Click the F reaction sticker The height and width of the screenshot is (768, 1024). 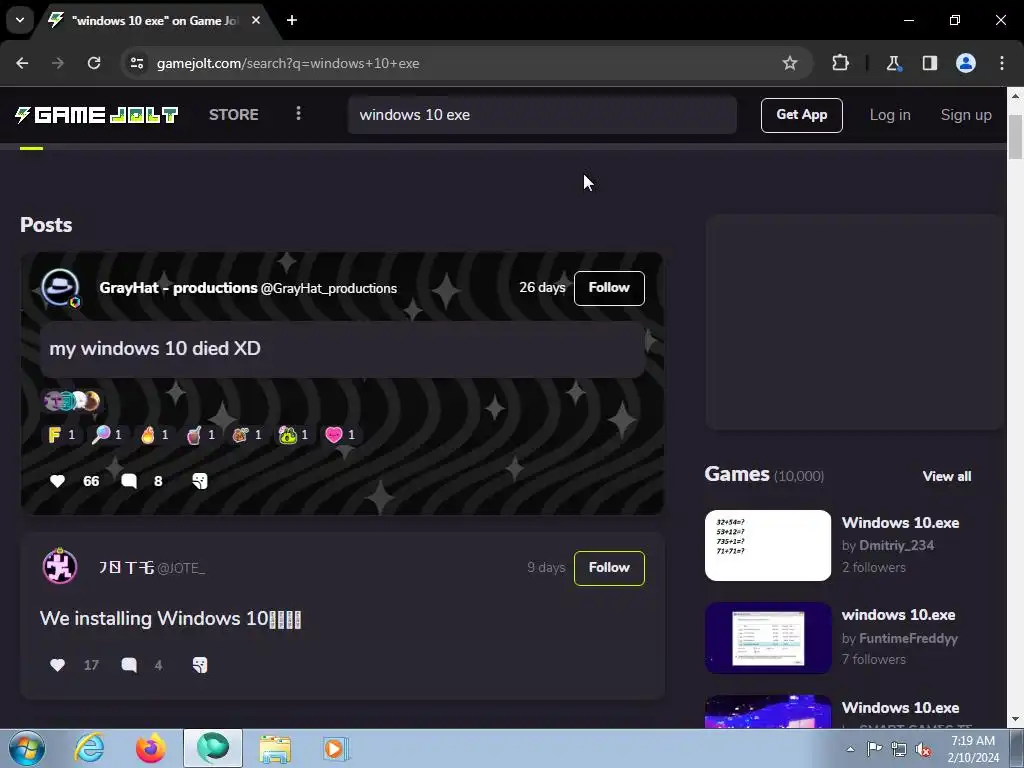pyautogui.click(x=62, y=435)
